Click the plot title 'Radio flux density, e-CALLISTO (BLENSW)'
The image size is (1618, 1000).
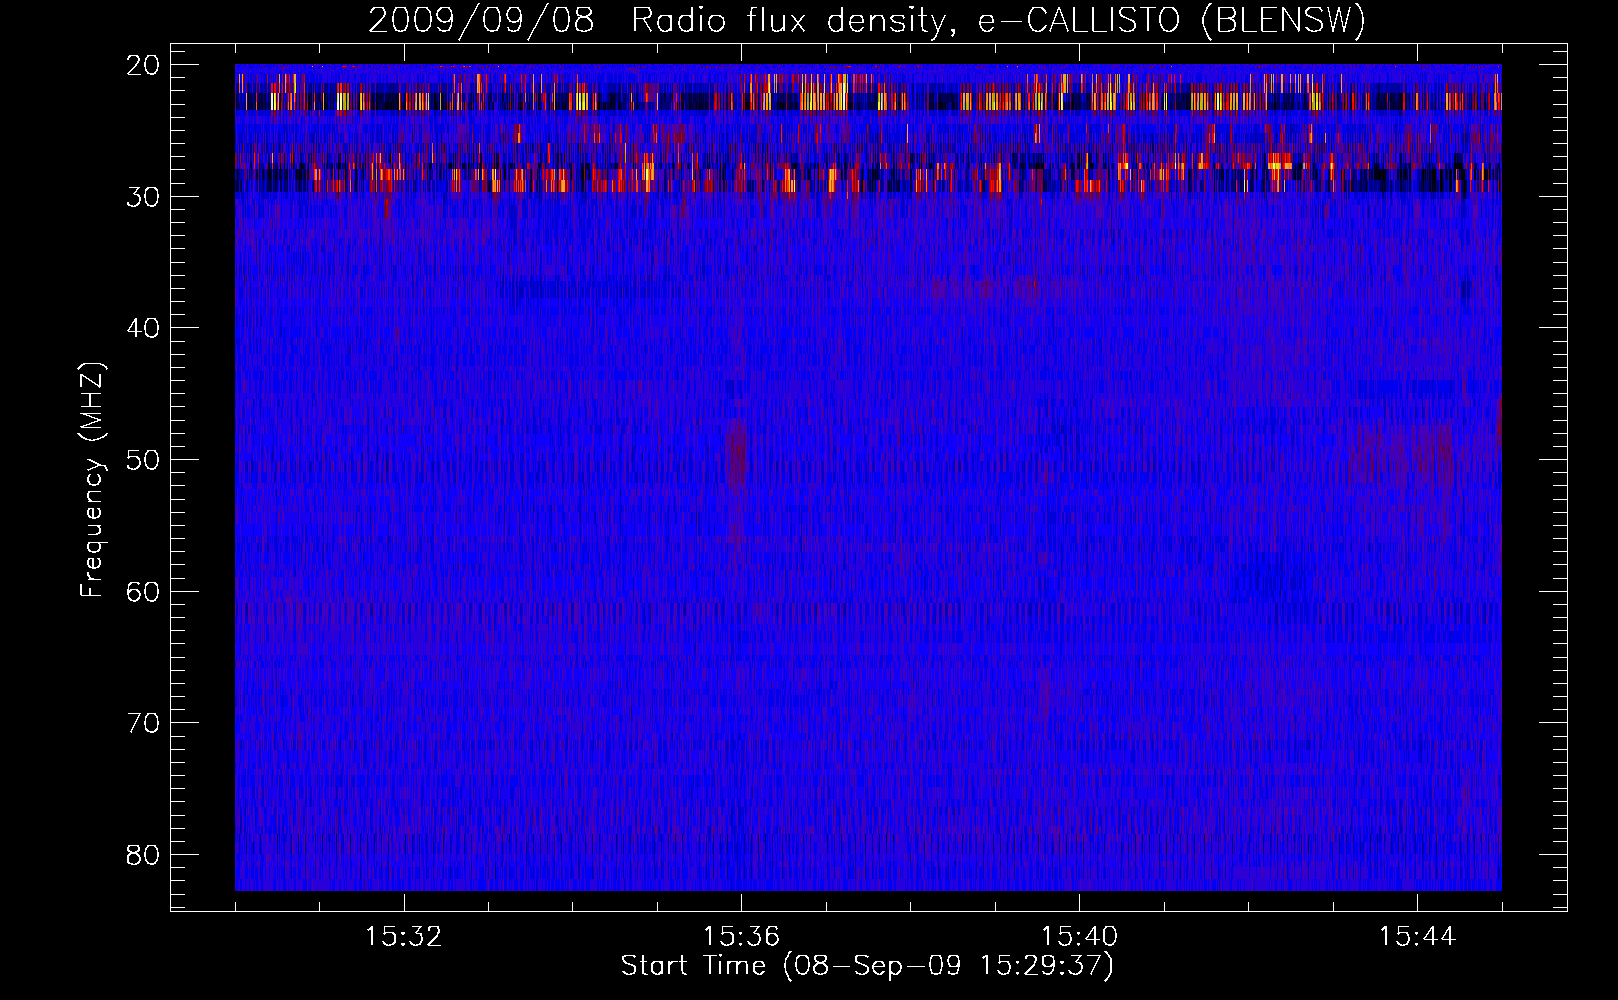click(x=998, y=21)
